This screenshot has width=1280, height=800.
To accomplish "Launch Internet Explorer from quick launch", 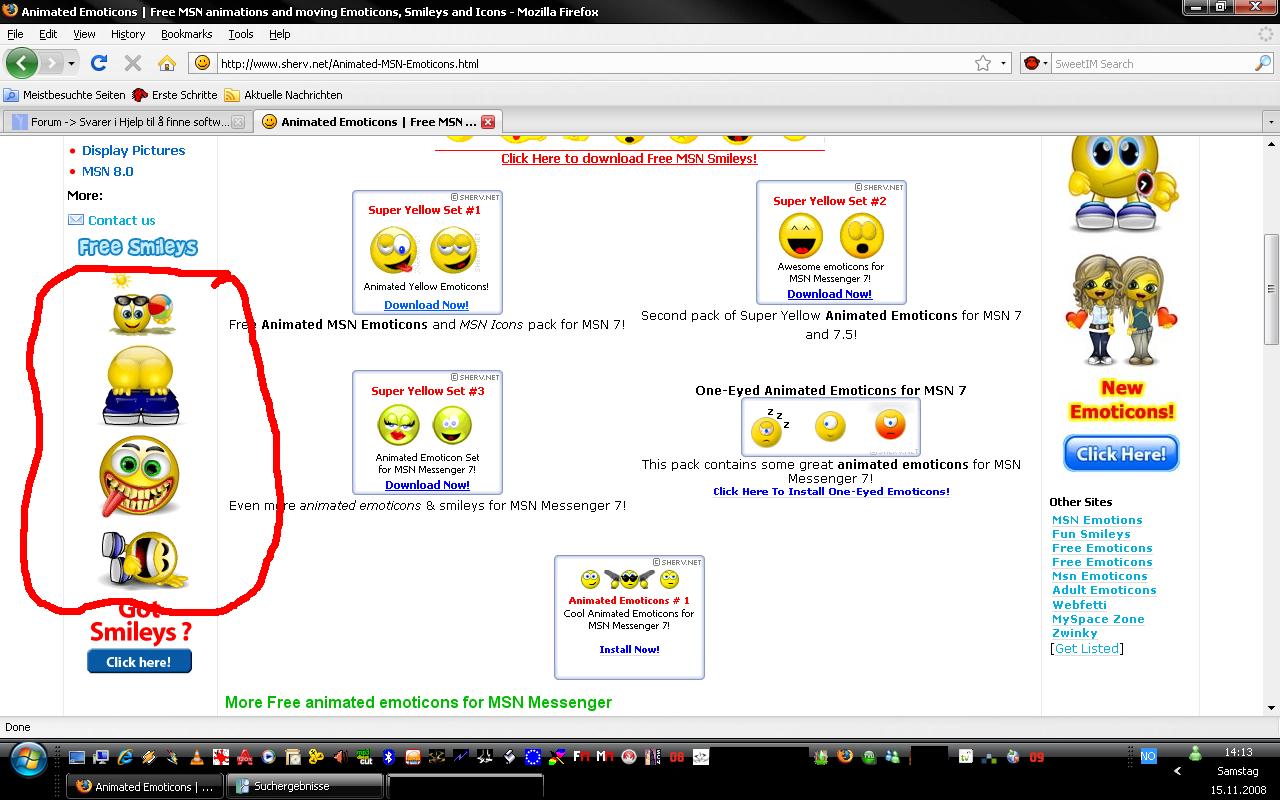I will click(125, 757).
